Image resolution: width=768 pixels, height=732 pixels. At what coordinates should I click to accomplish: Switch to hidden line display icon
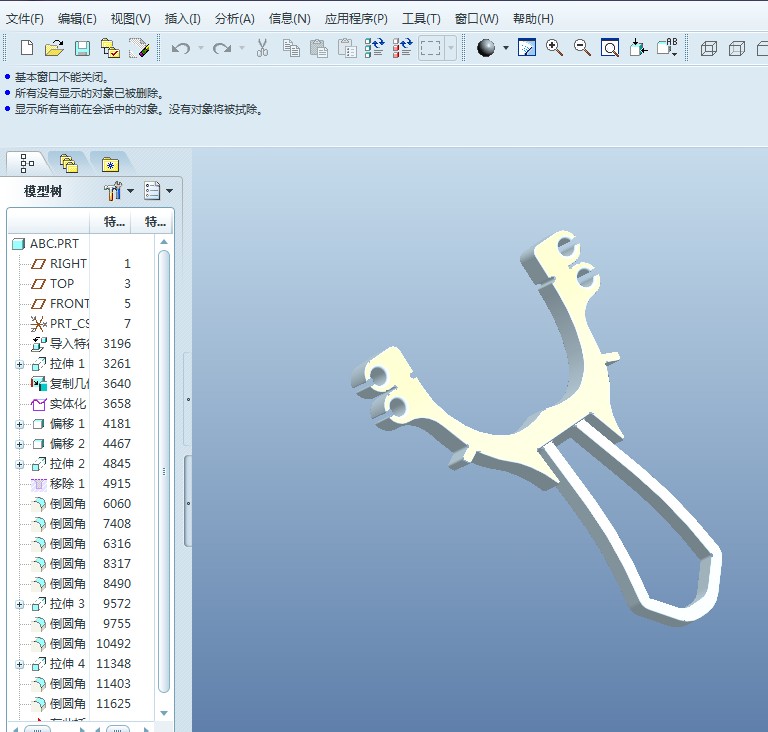click(x=737, y=48)
